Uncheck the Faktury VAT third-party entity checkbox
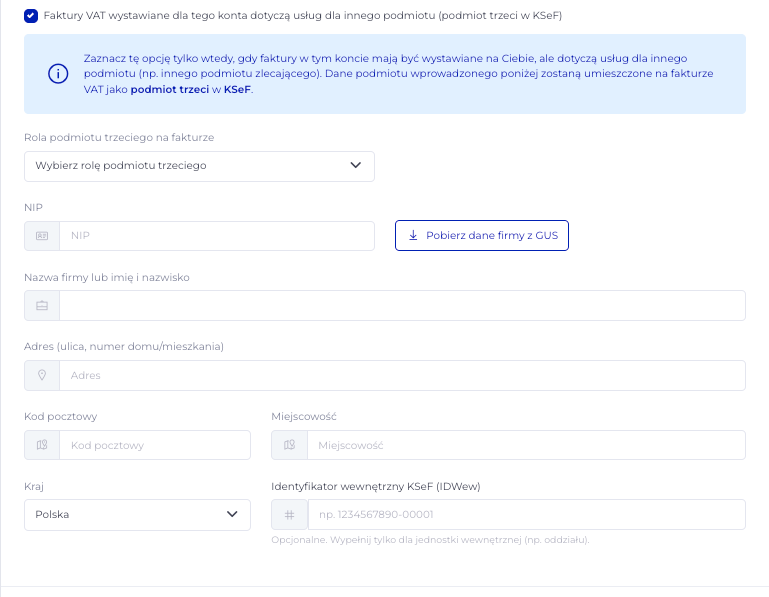This screenshot has height=597, width=769. pyautogui.click(x=31, y=17)
